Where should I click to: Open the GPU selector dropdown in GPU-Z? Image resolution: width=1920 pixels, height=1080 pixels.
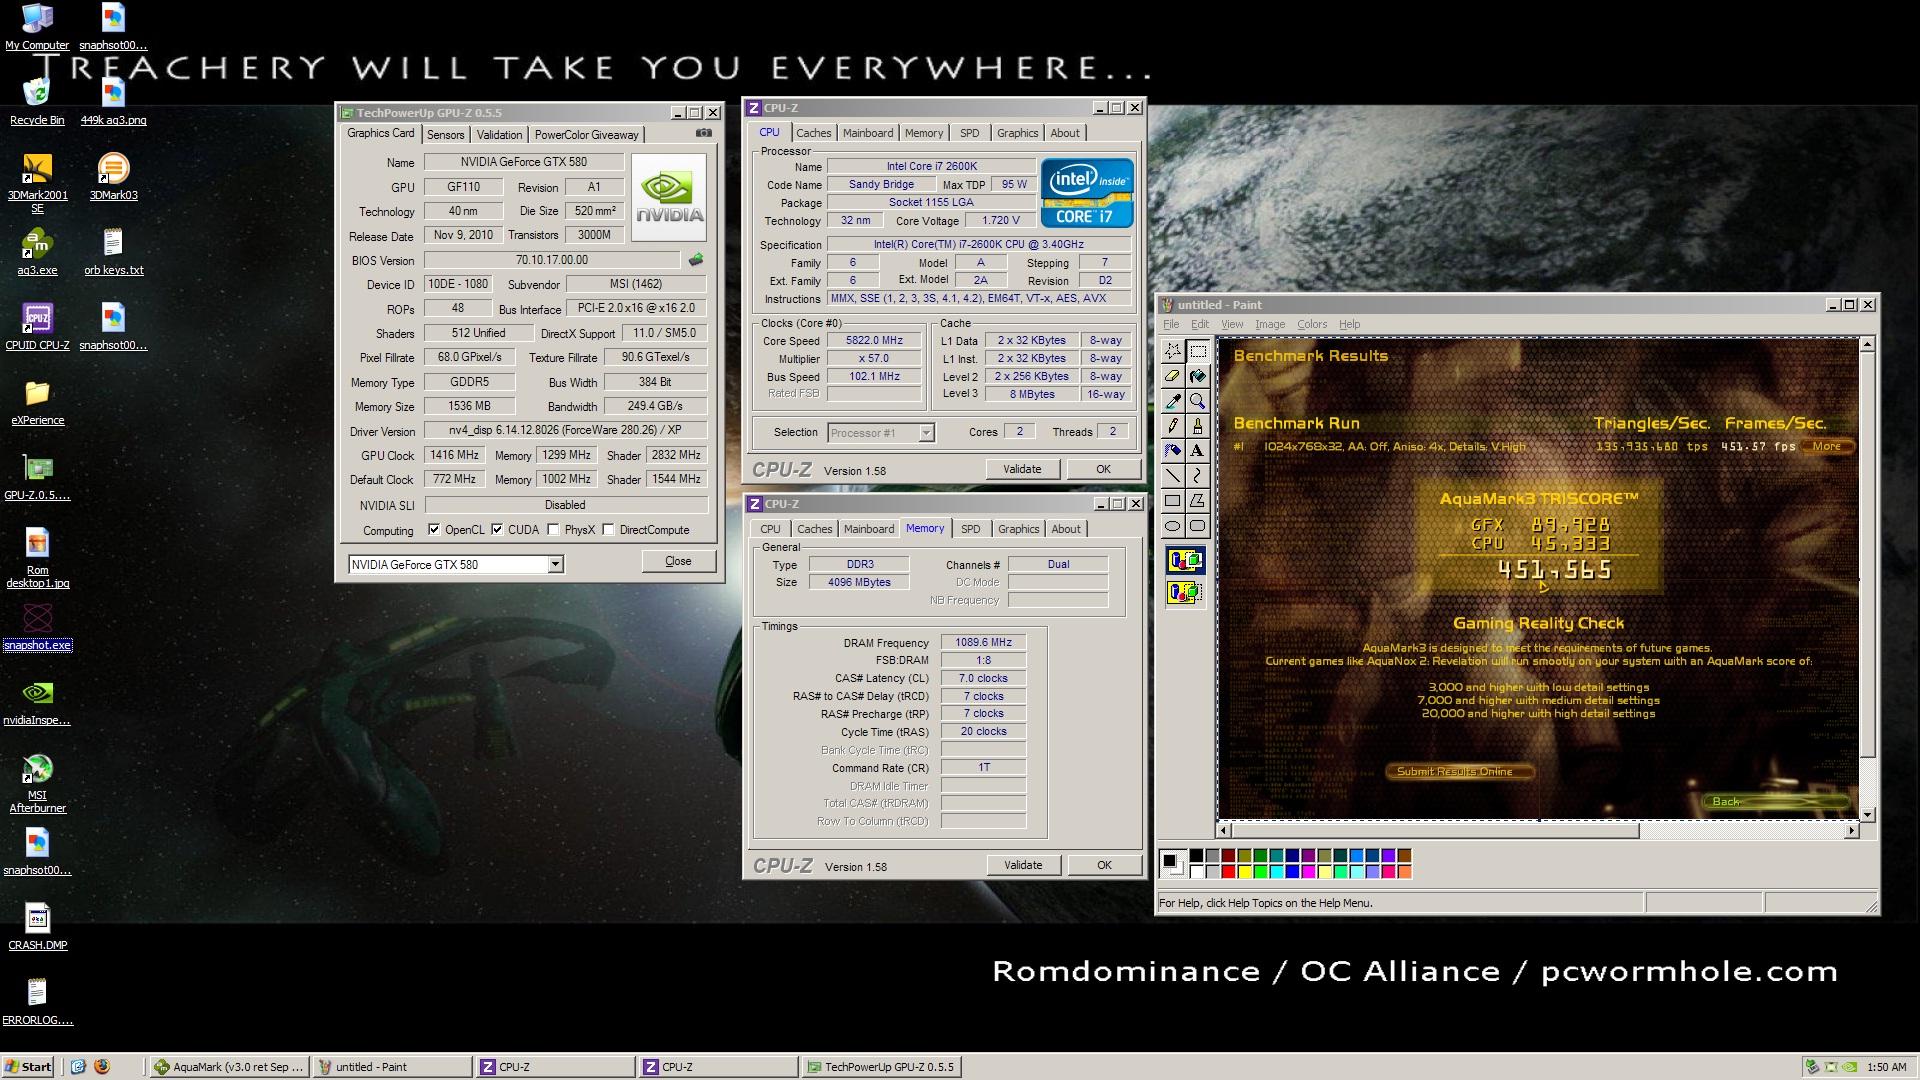(555, 565)
